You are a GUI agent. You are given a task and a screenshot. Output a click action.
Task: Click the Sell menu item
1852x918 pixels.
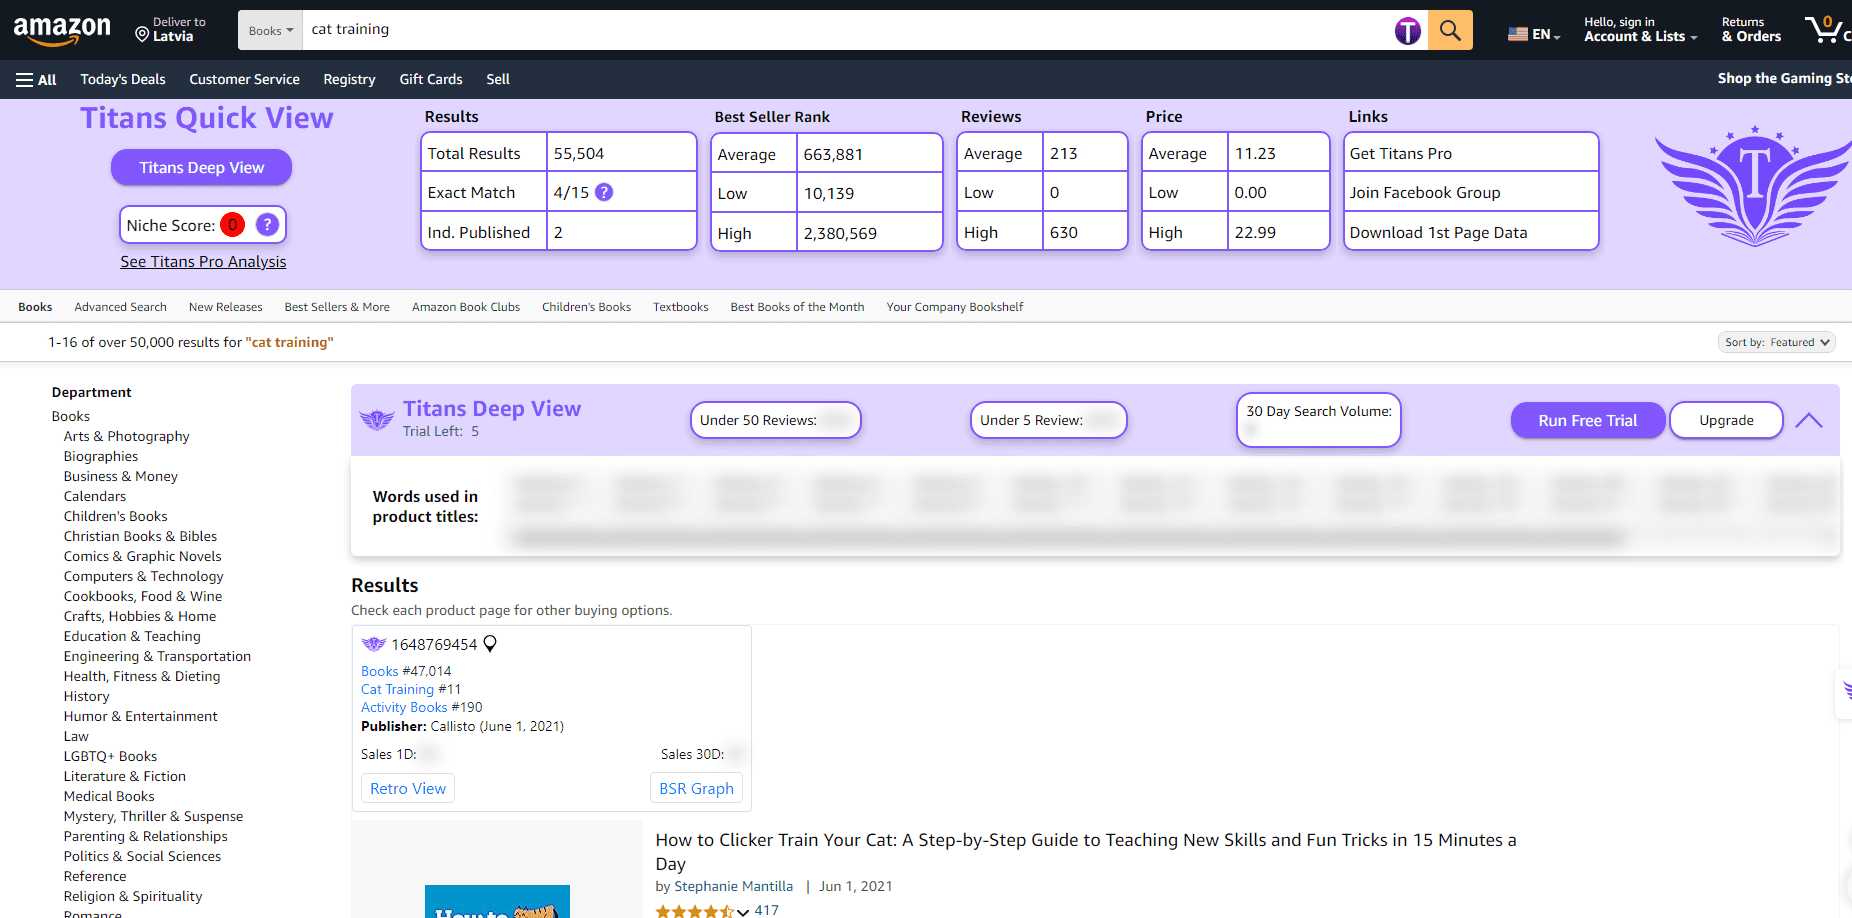point(498,79)
